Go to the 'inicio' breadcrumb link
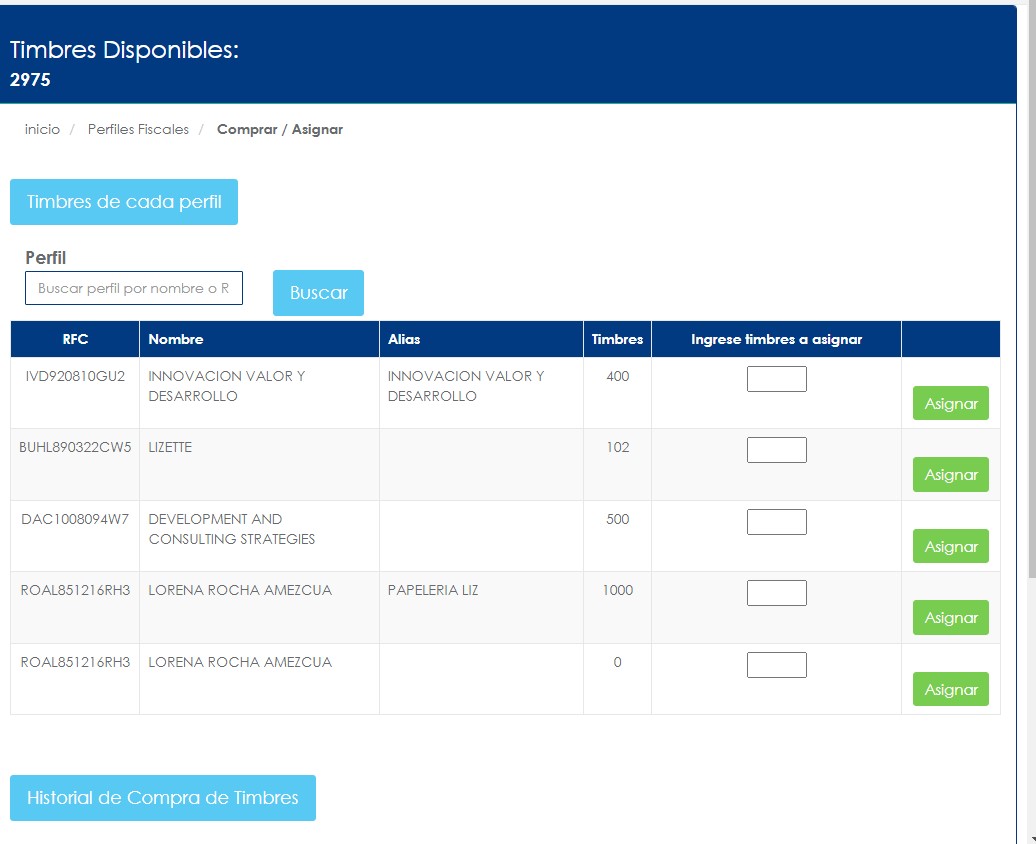The image size is (1036, 844). (42, 129)
